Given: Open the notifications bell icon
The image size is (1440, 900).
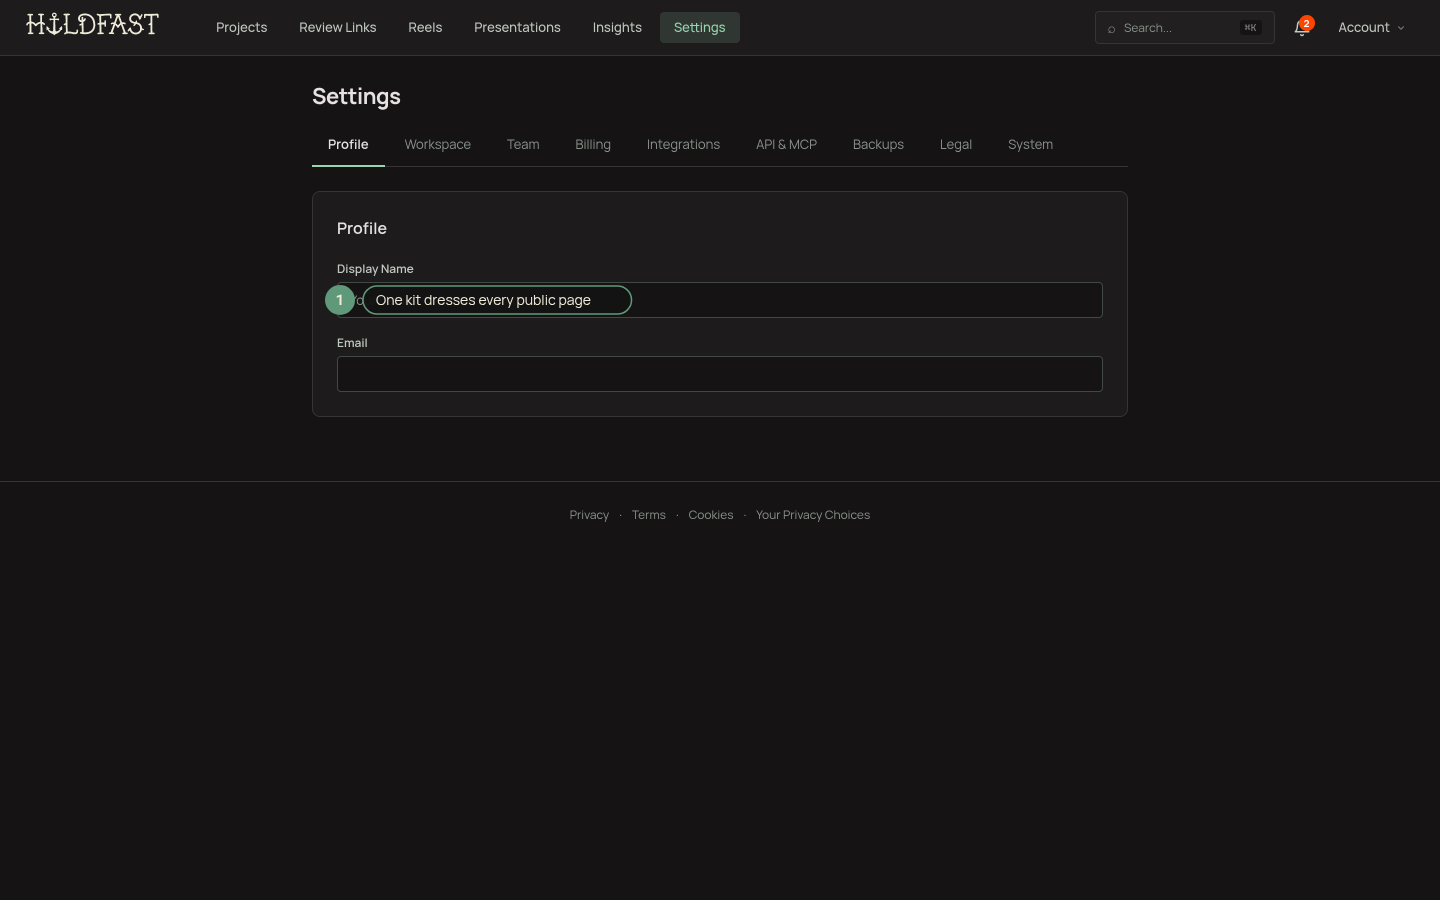Looking at the screenshot, I should pos(1301,28).
